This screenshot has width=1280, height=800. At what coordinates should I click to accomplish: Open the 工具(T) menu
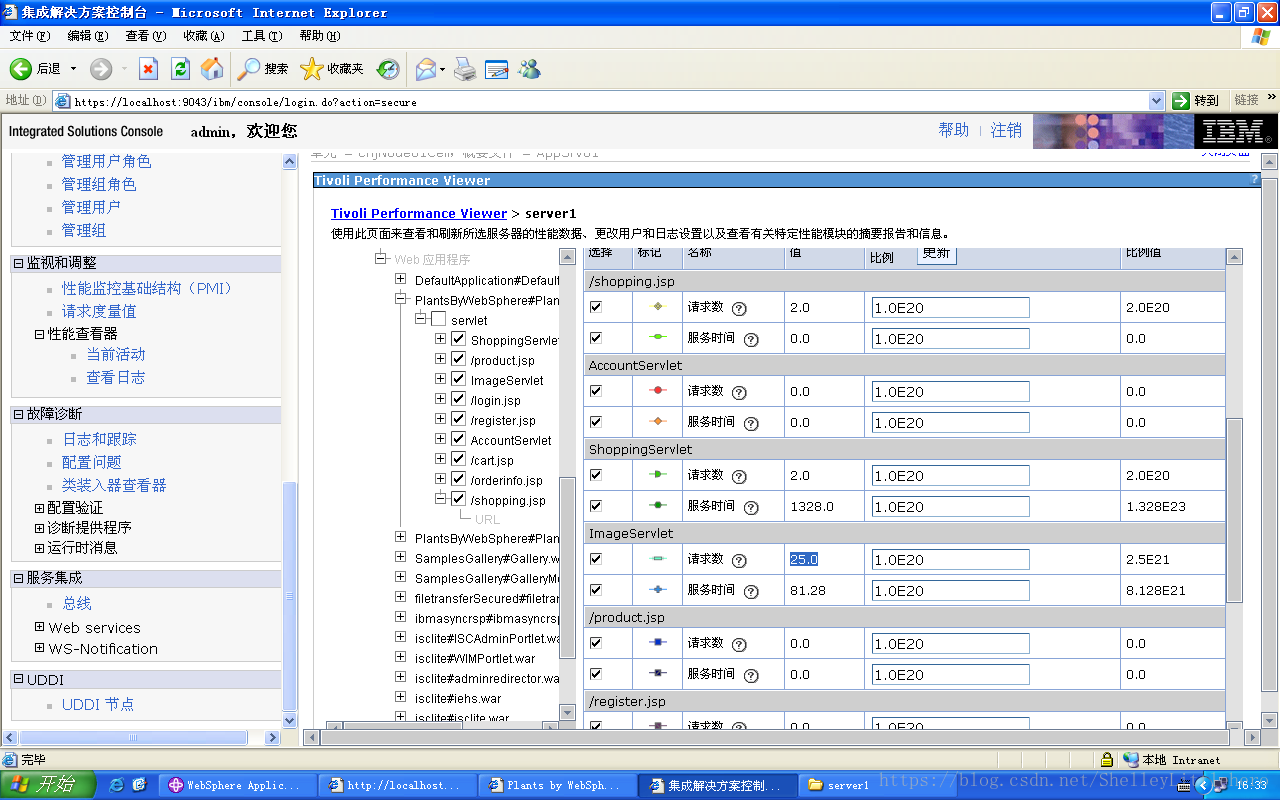262,36
